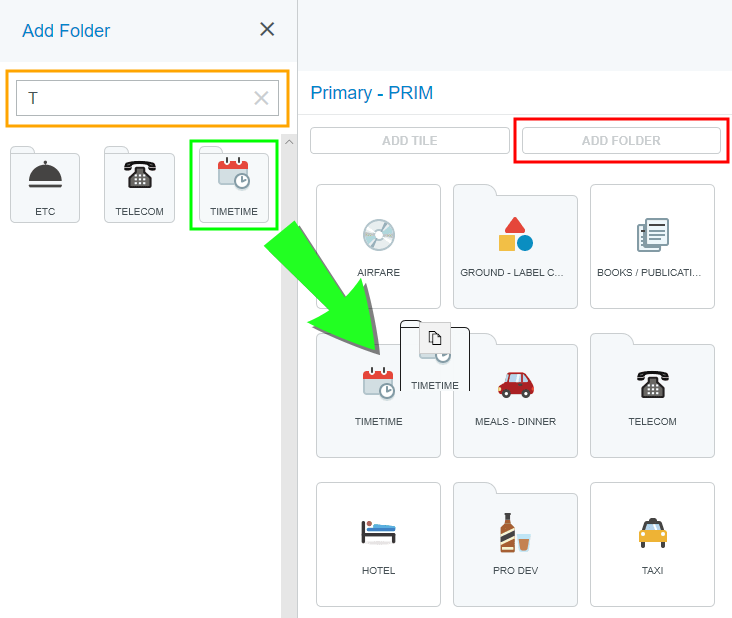
Task: Click the ADD FOLDER button
Action: coord(621,141)
